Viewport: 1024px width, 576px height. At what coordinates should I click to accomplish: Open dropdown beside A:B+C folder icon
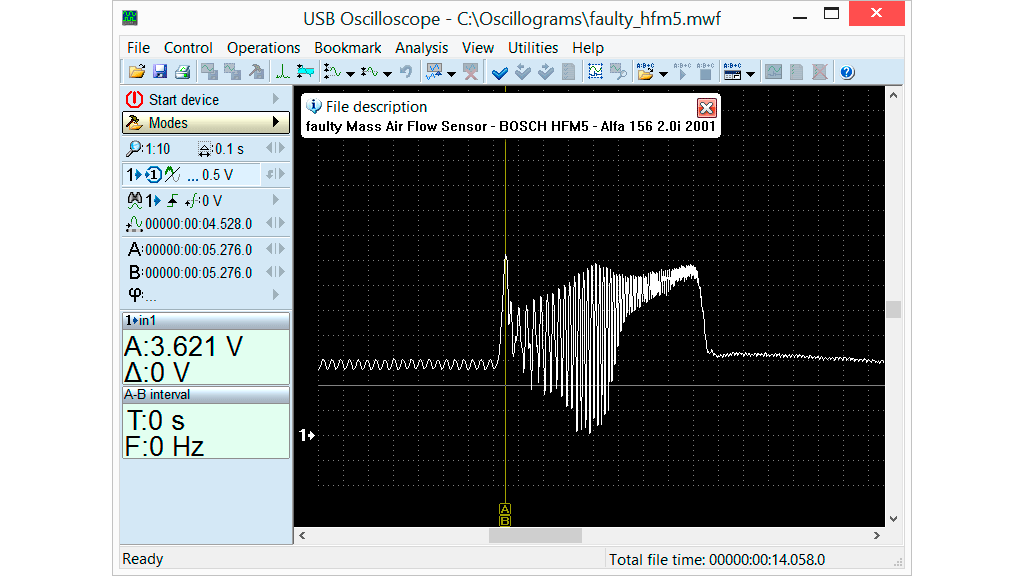[x=664, y=74]
